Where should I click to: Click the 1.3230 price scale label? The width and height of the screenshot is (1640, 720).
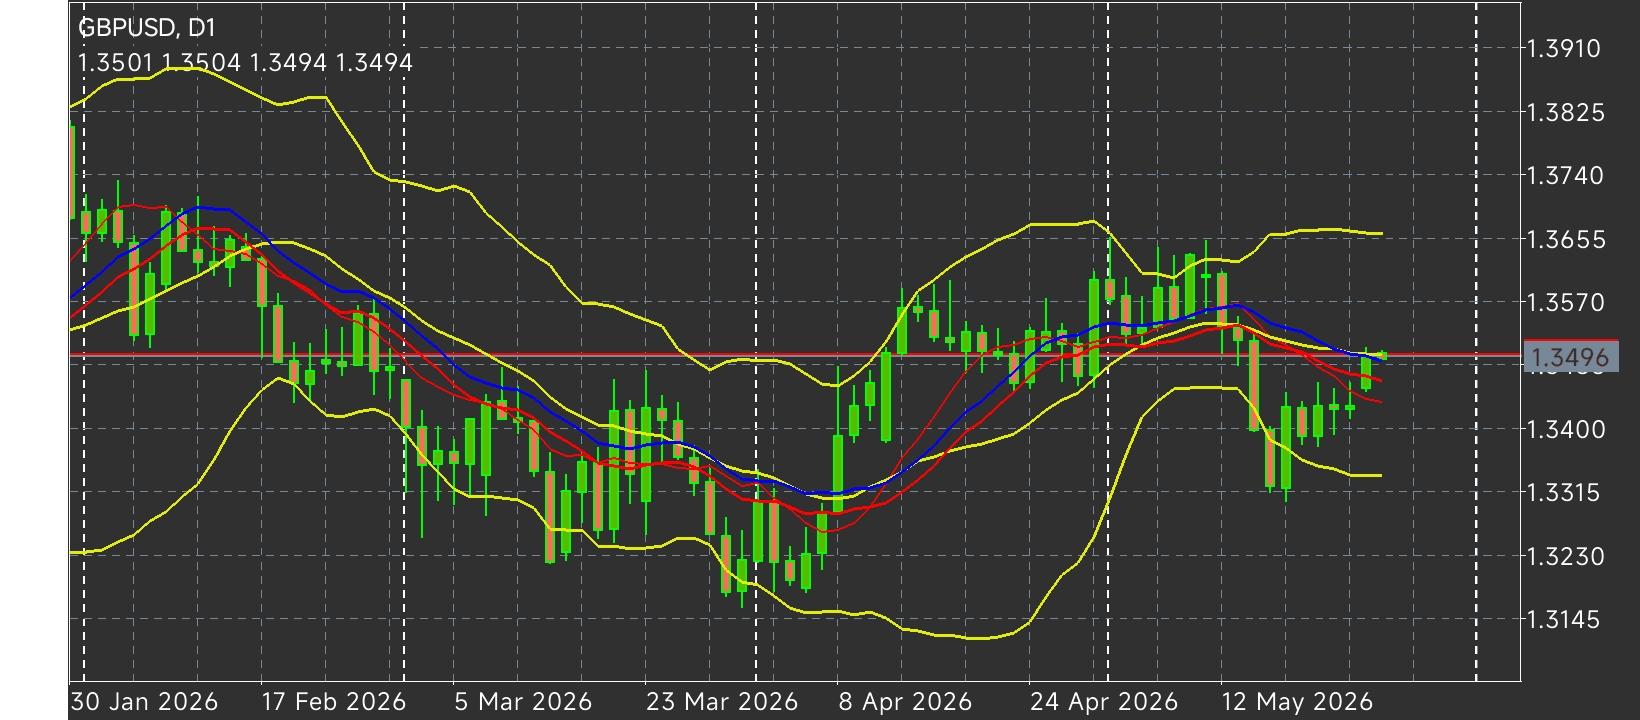(x=1566, y=556)
